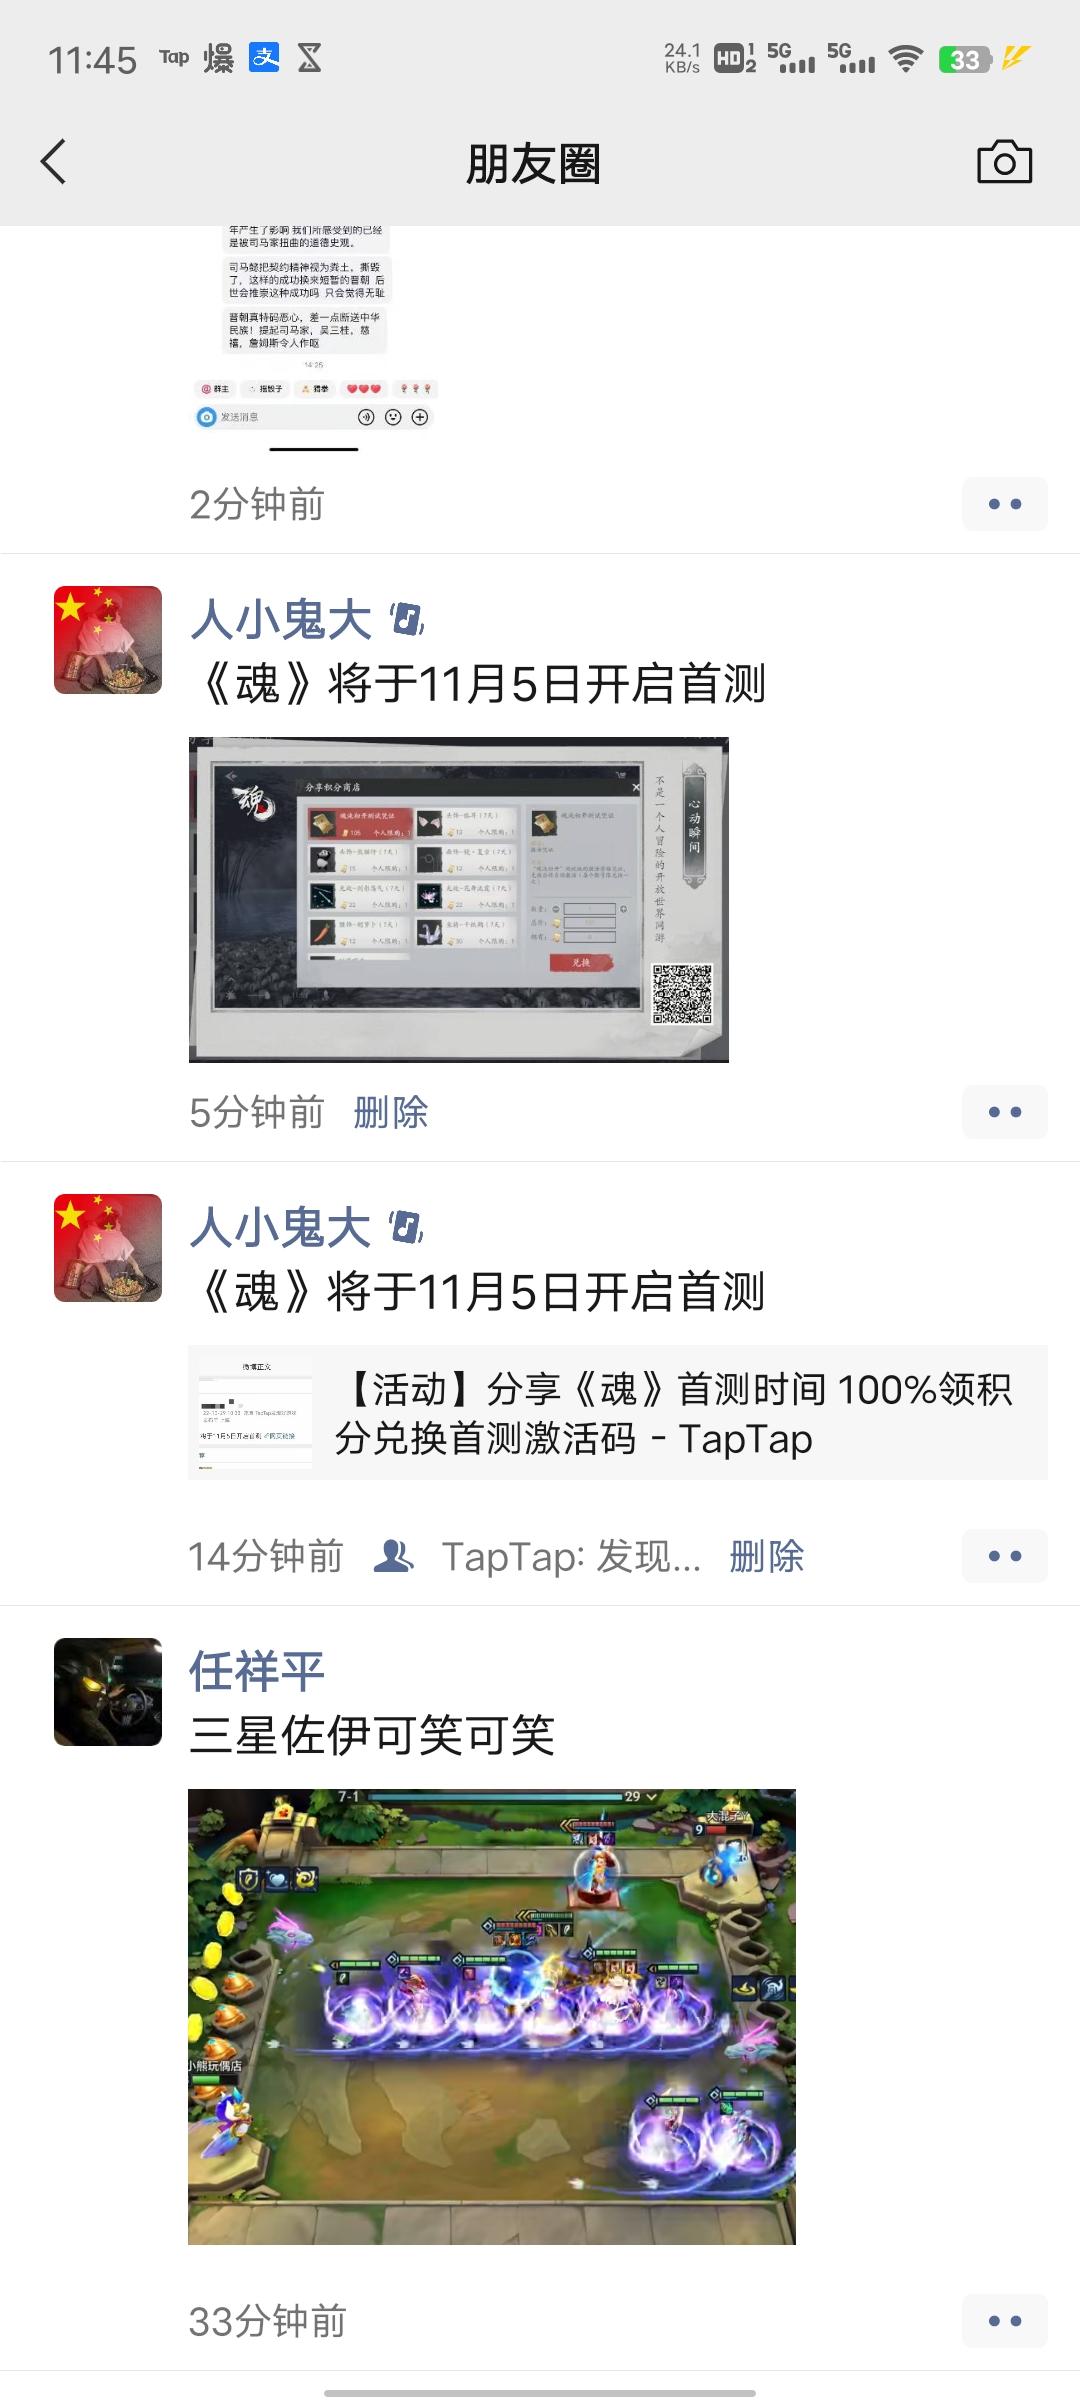
Task: Tap the 朋友圈 title in header
Action: 533,164
